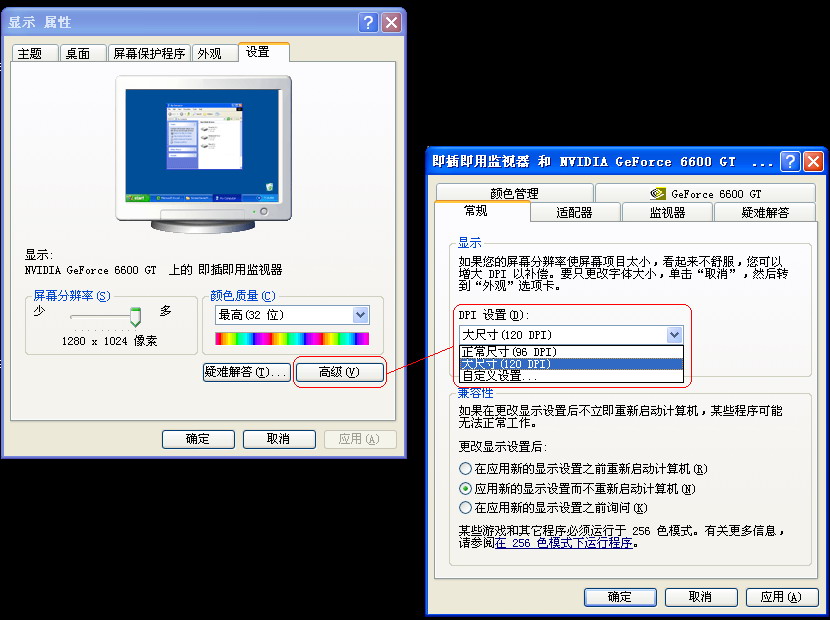This screenshot has height=620, width=830.
Task: Click the screen resolution slider thumb
Action: pos(136,317)
